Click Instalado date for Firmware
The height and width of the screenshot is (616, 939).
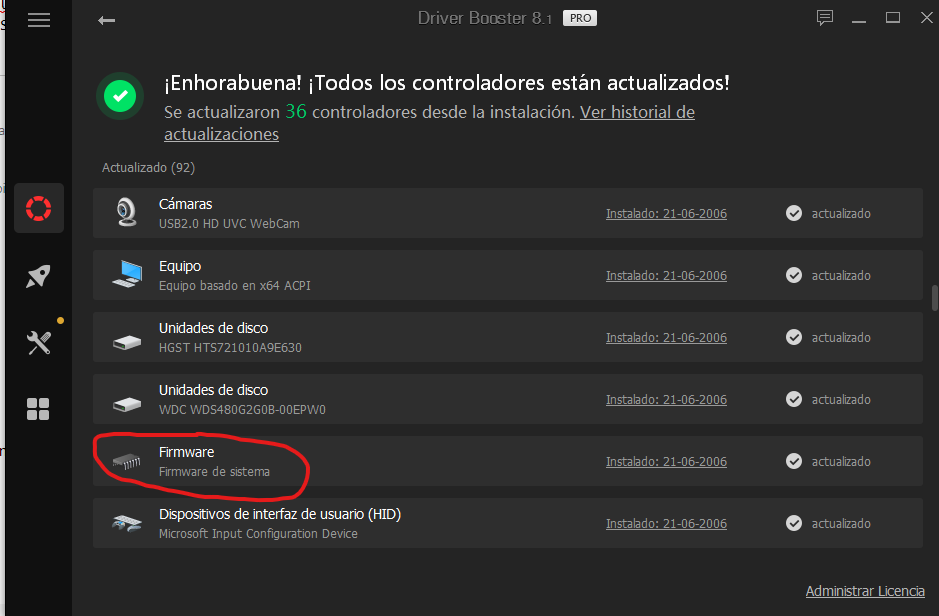coord(667,462)
